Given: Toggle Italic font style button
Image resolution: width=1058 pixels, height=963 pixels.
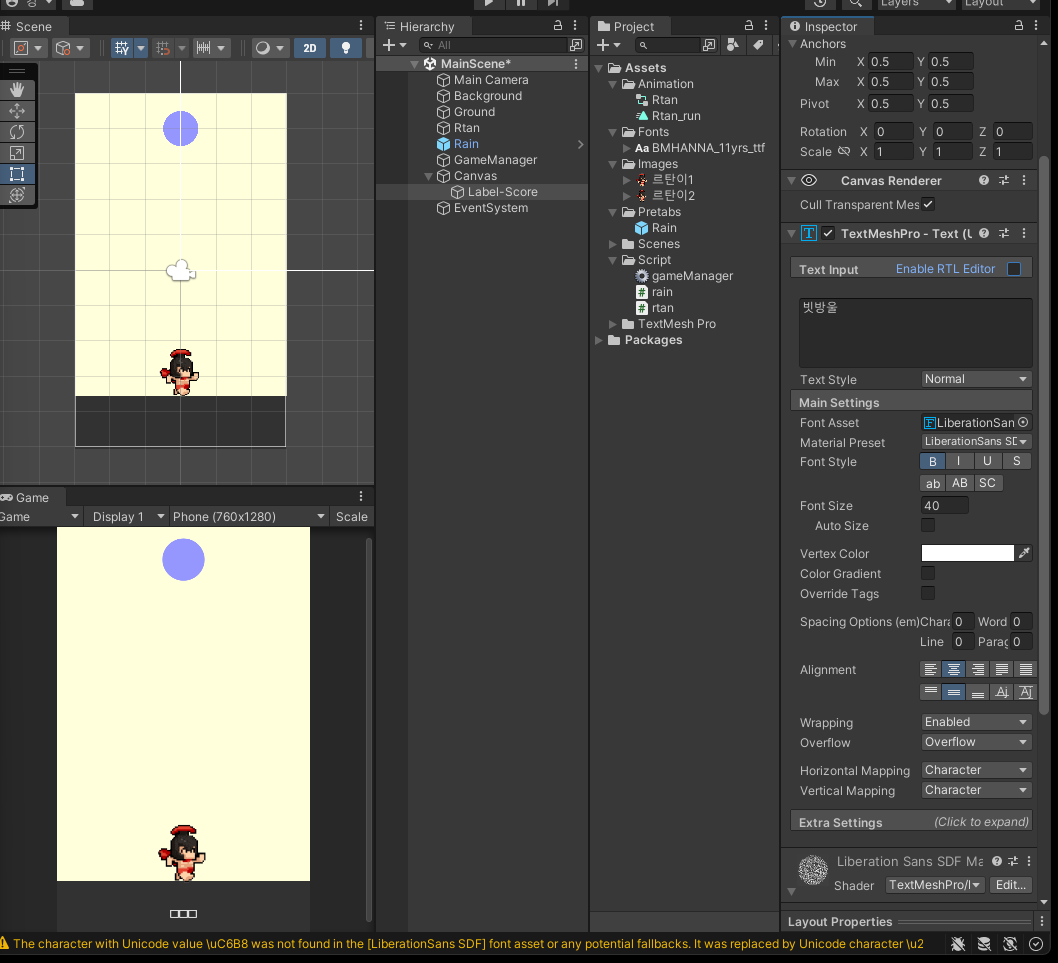Looking at the screenshot, I should coord(959,462).
